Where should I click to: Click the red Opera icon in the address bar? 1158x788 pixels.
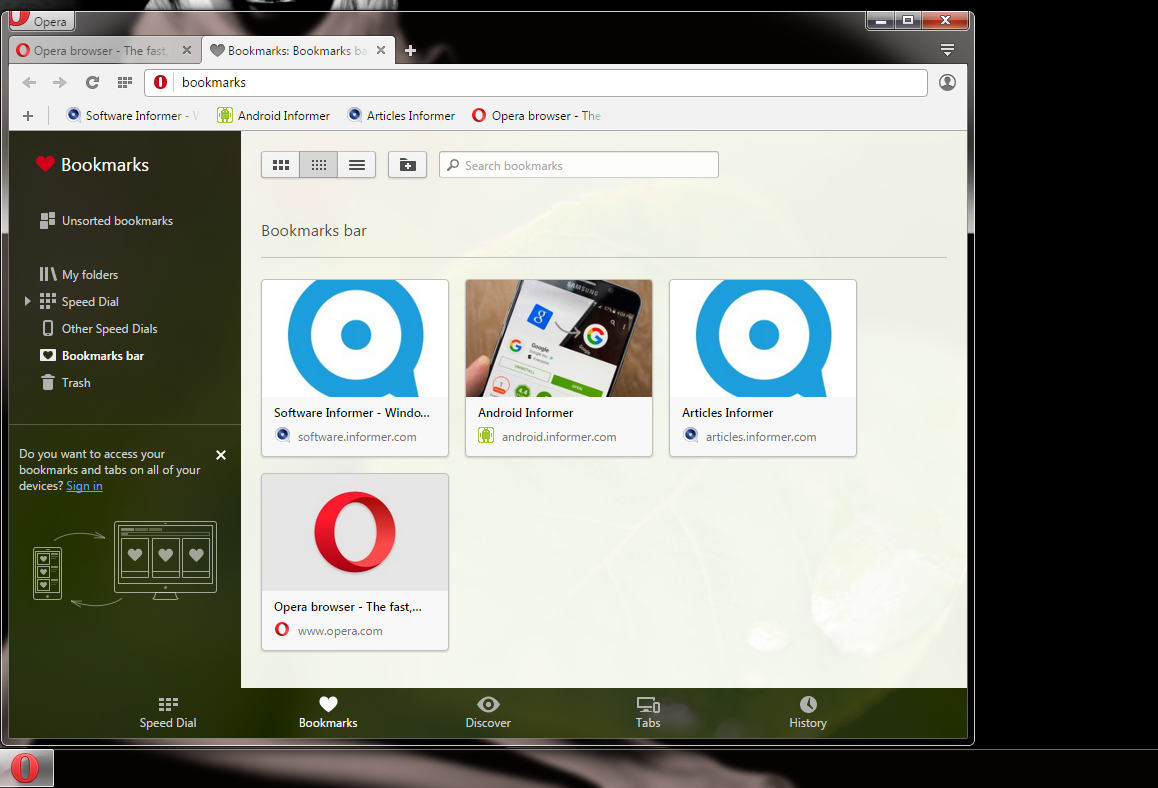tap(160, 83)
